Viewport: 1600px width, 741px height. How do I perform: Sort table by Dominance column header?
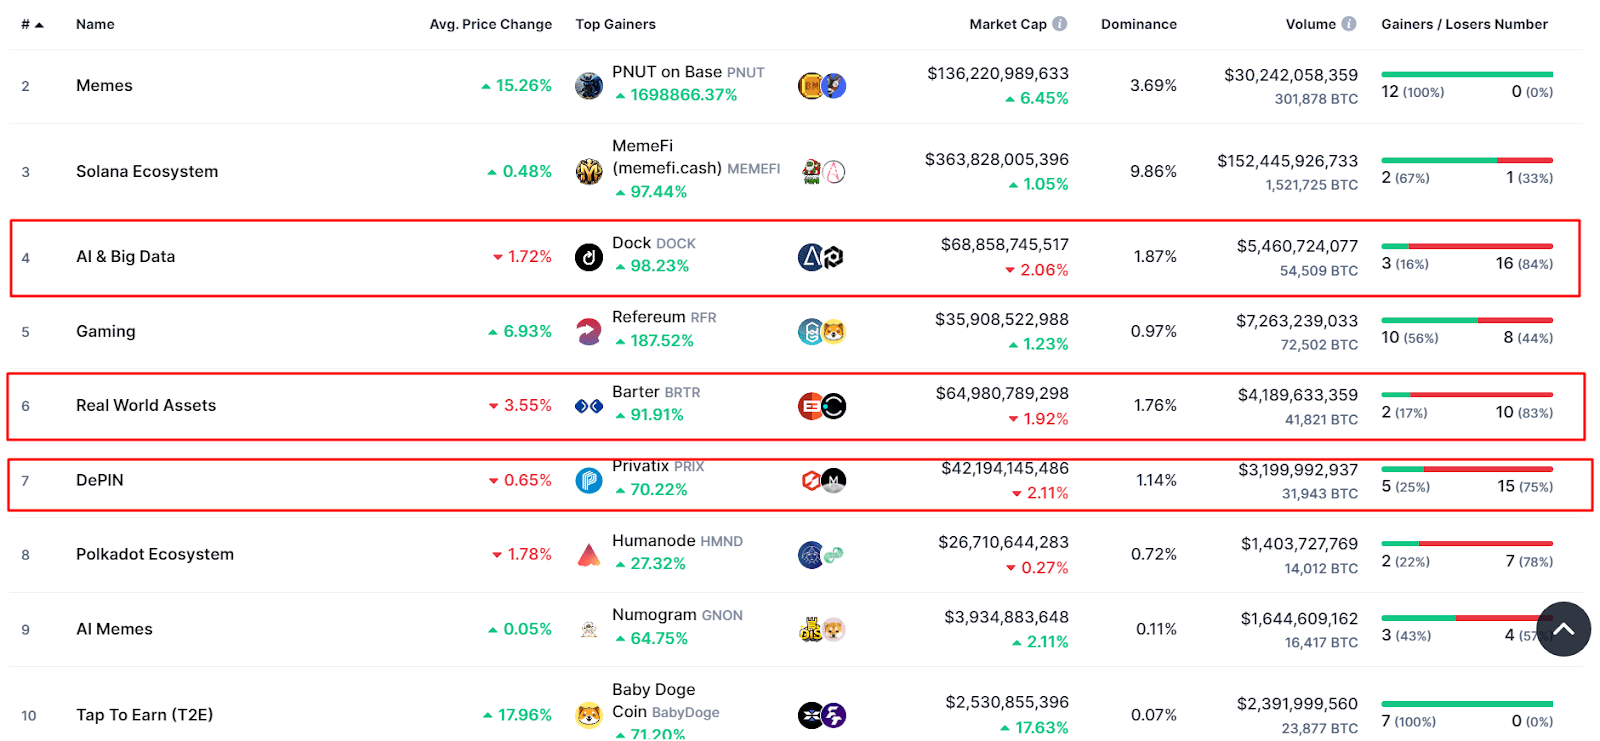pos(1138,24)
